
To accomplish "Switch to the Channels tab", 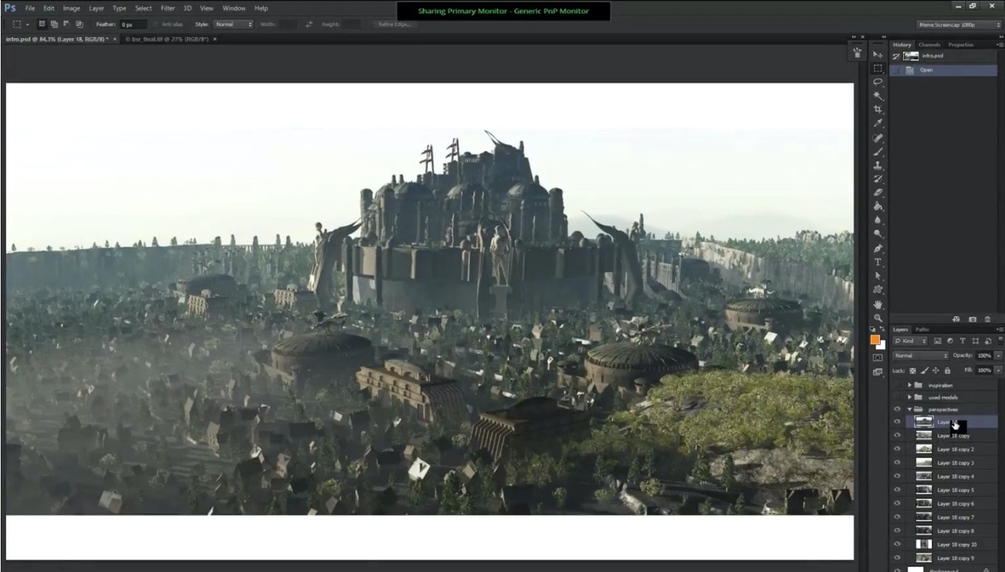I will 929,45.
